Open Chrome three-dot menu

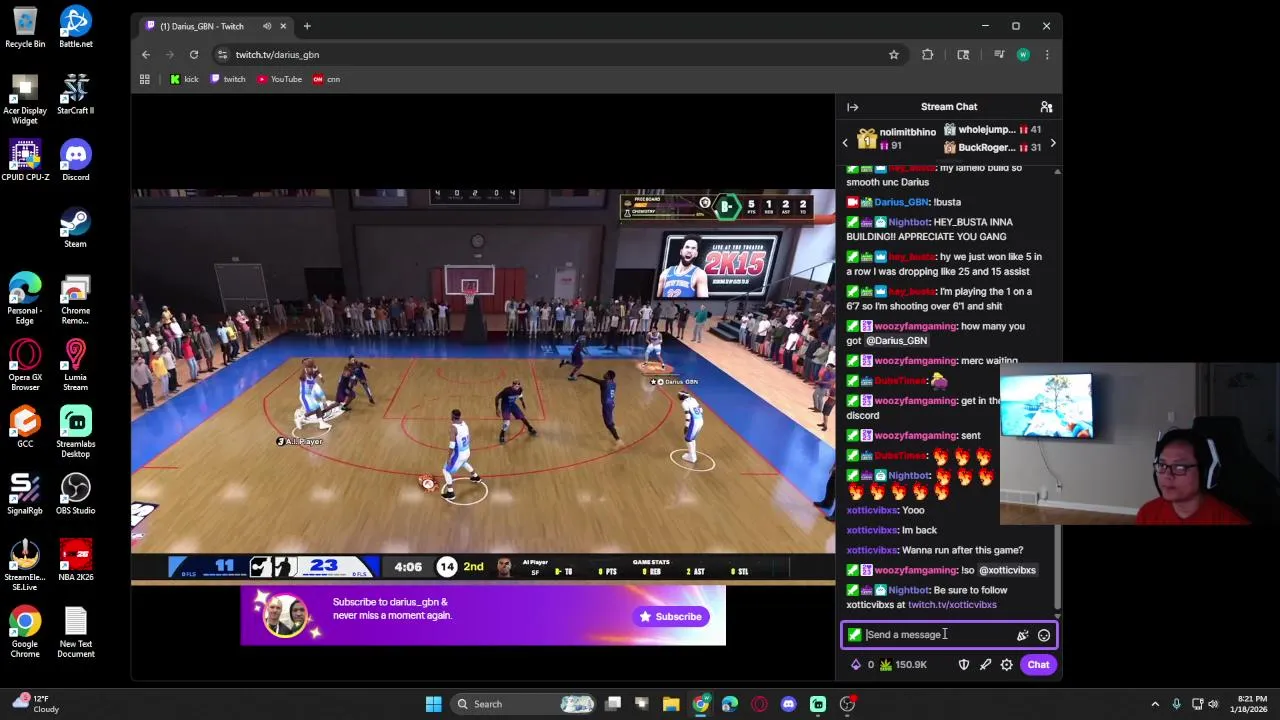1047,55
